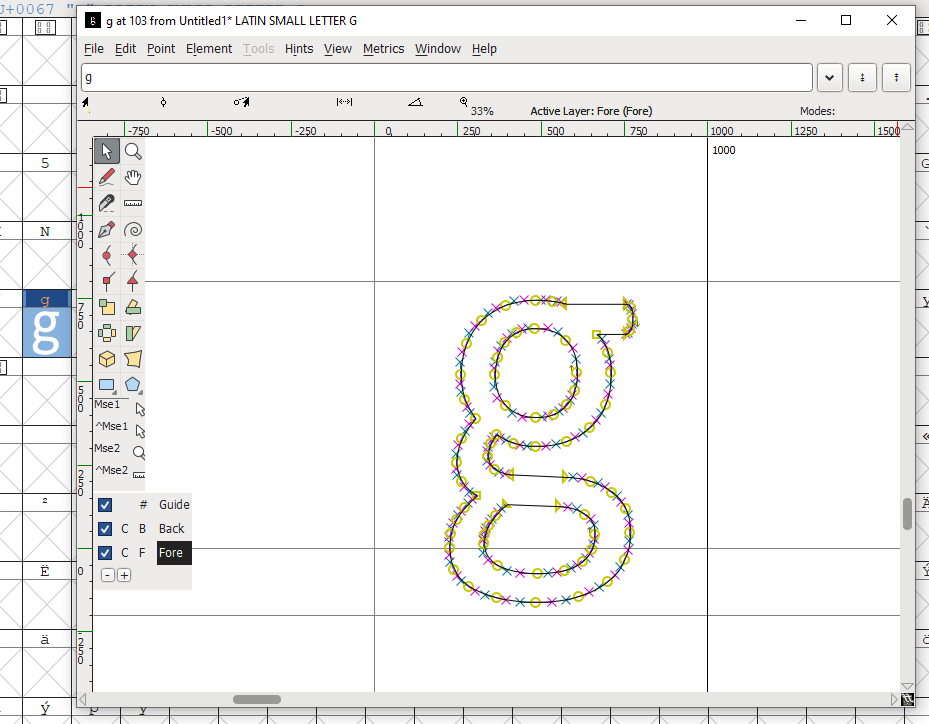
Task: Select the HV curve point tool
Action: tap(133, 255)
